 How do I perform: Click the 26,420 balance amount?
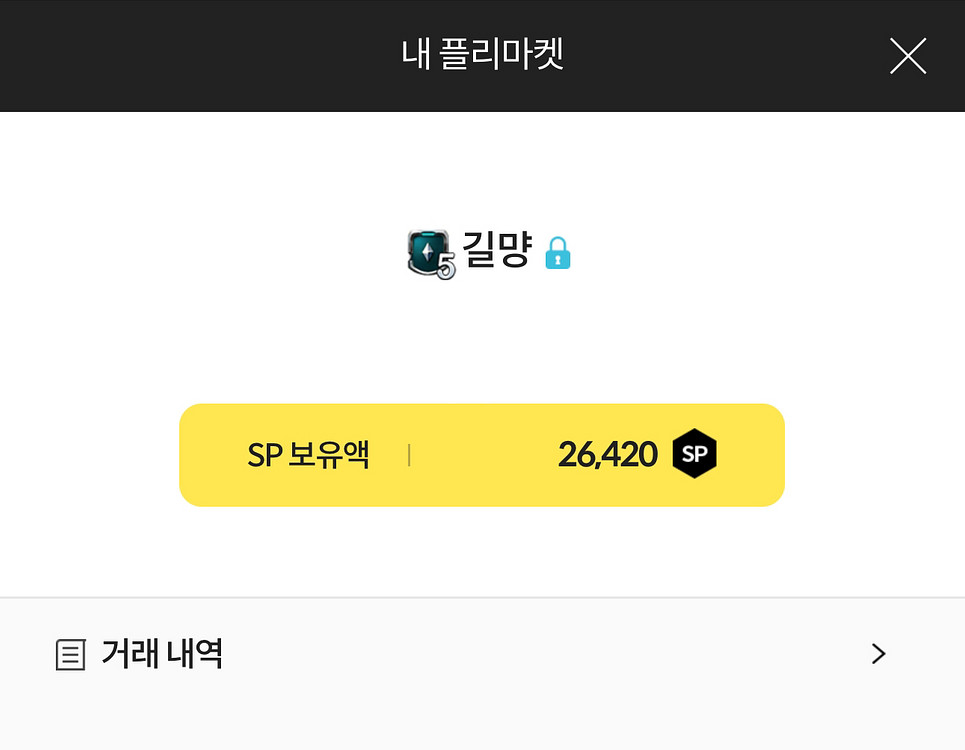click(x=607, y=455)
